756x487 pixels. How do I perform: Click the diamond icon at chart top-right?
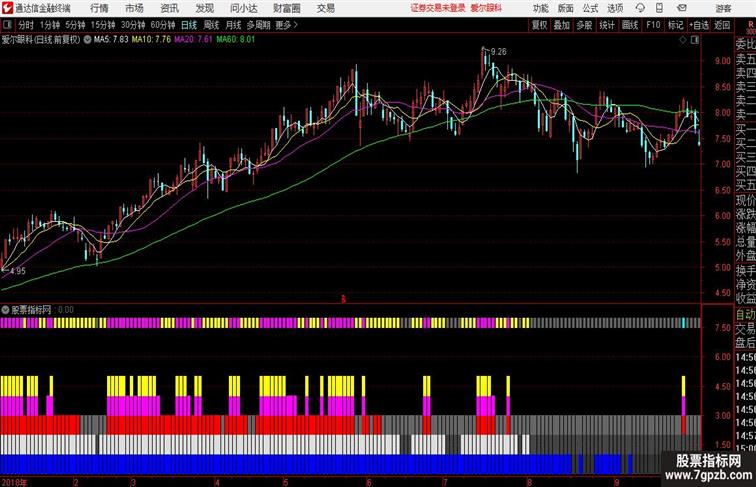tap(683, 40)
